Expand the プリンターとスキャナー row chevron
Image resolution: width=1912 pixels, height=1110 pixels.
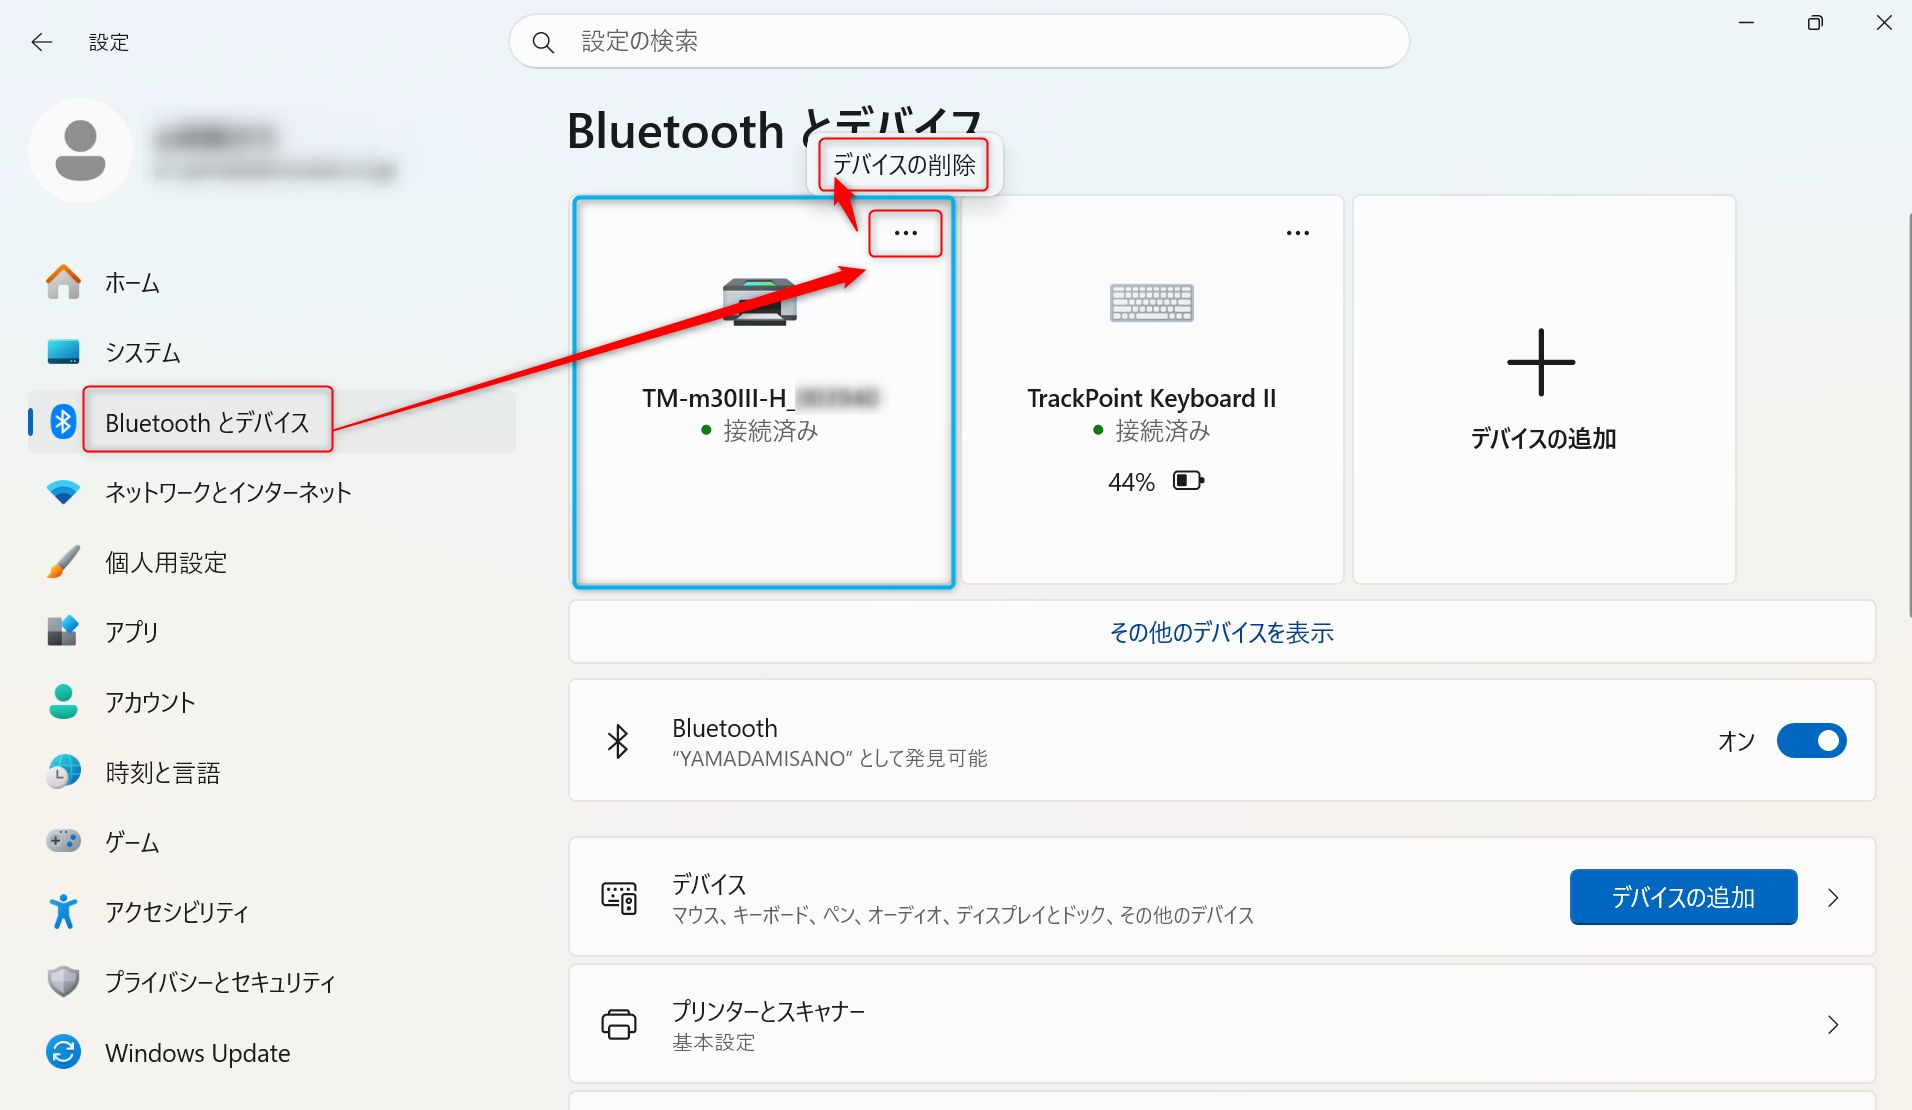click(1833, 1025)
